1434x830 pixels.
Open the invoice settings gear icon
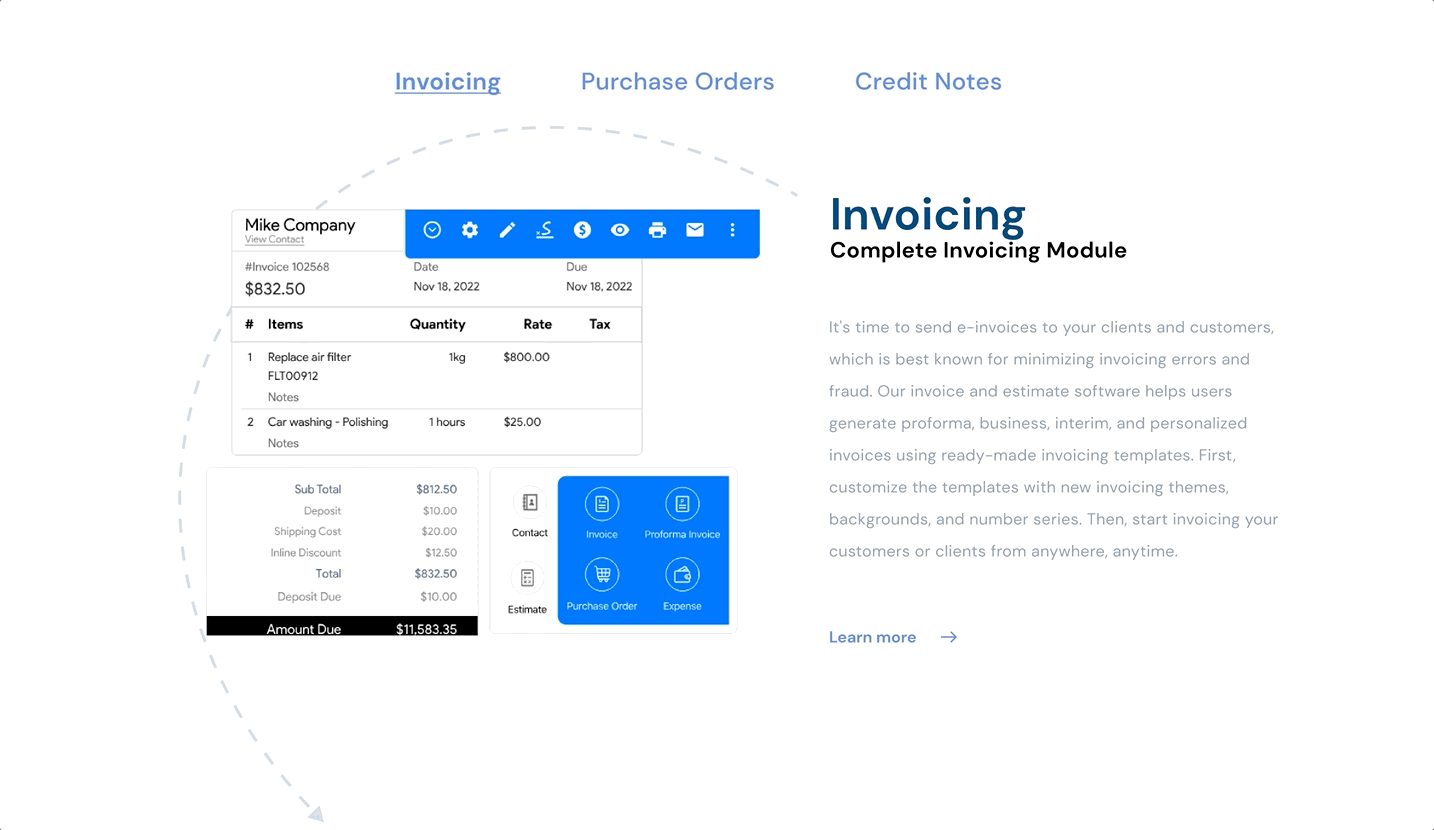coord(469,230)
